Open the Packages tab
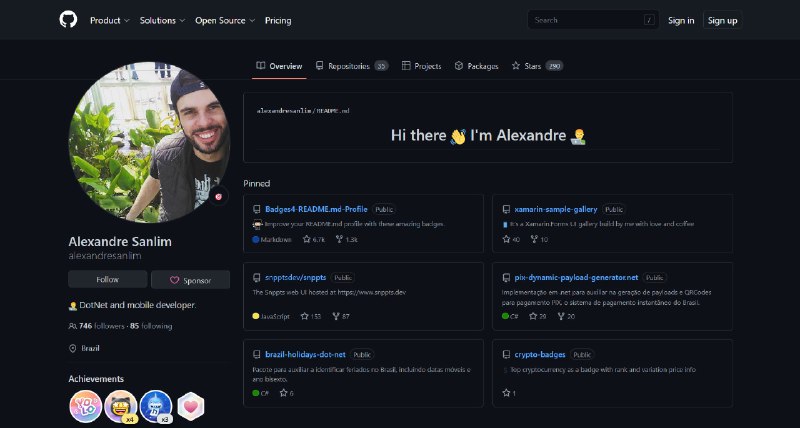800x428 pixels. tap(477, 66)
